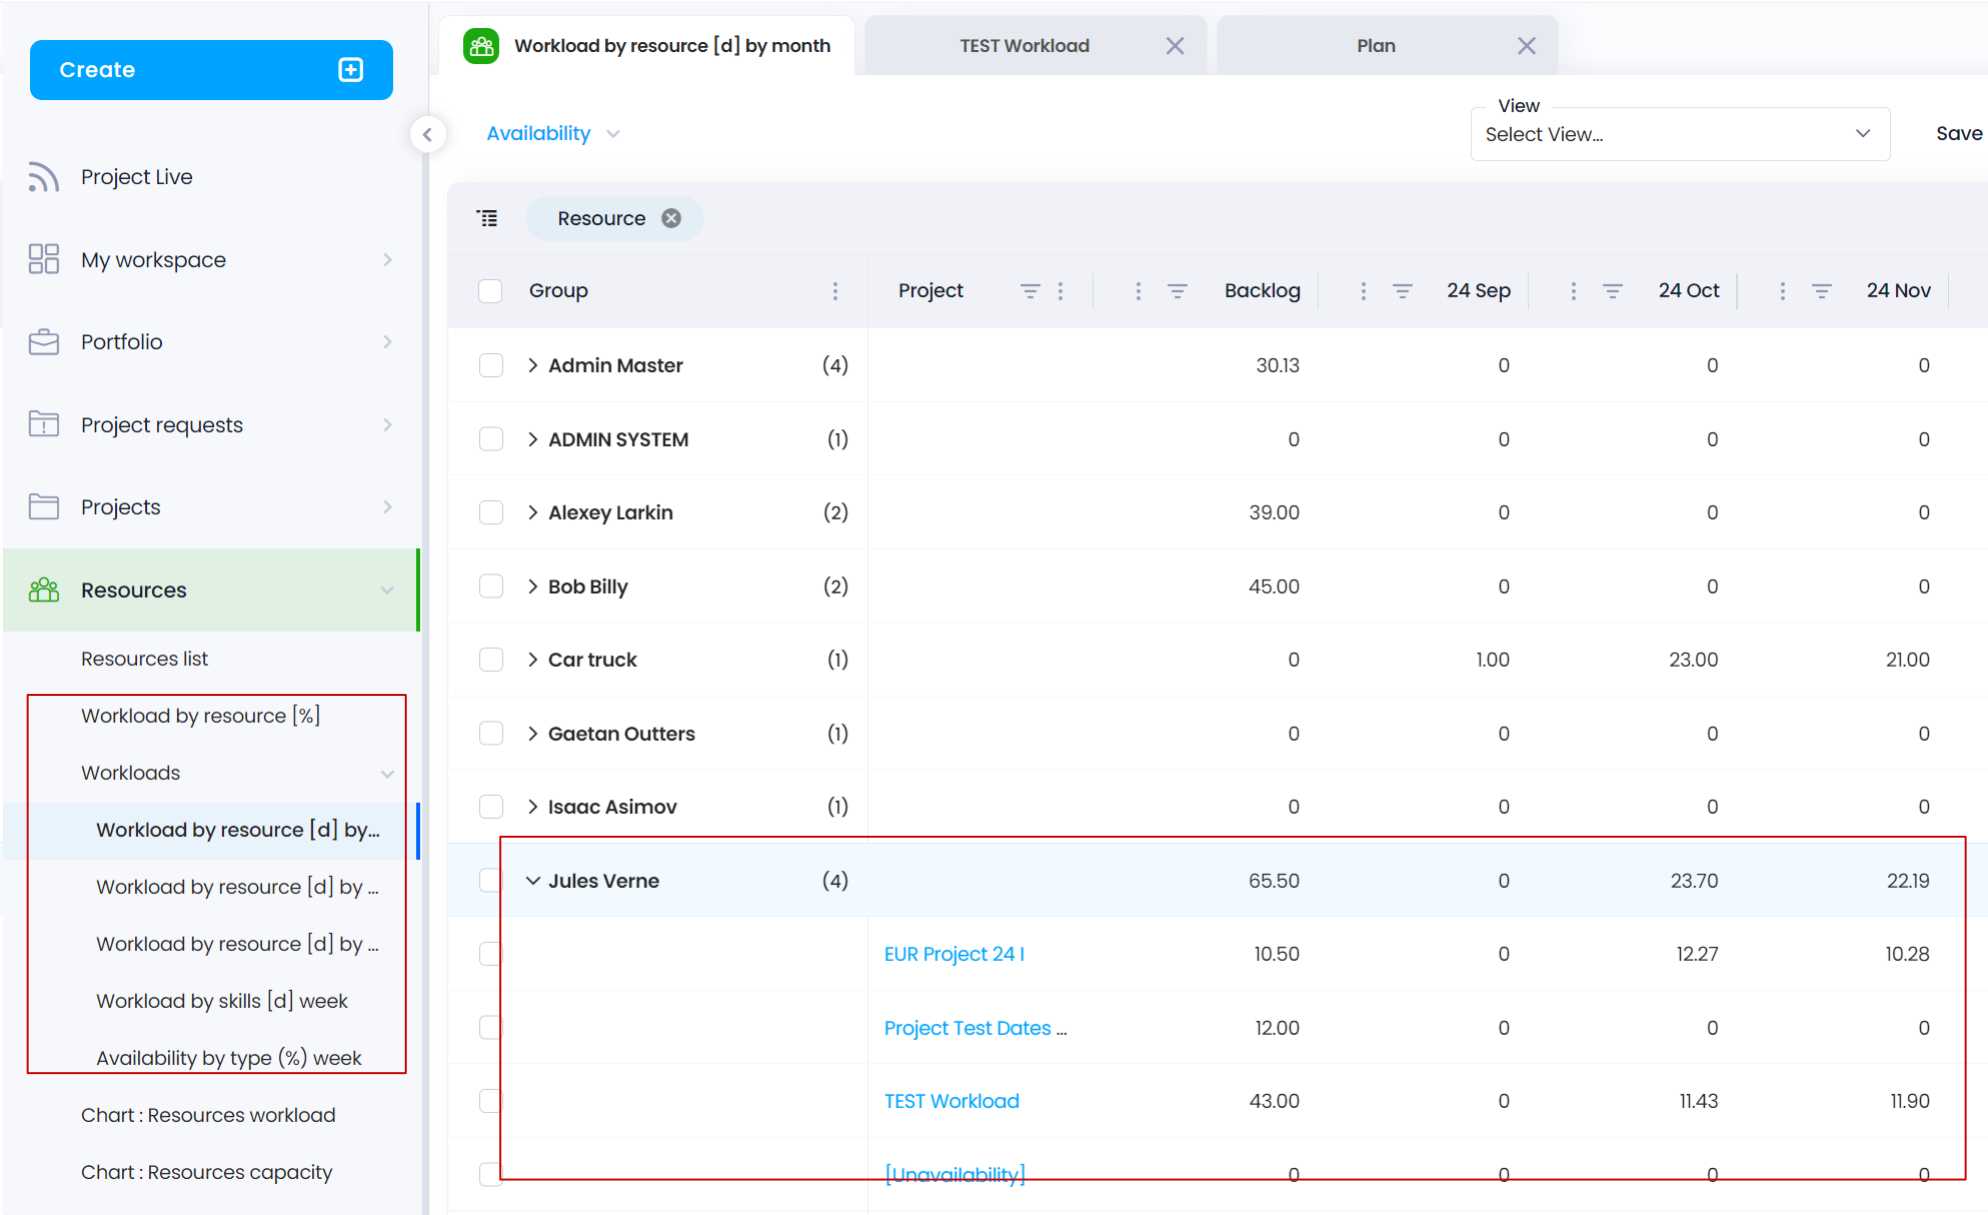Open Chart : Resources workload

point(208,1115)
